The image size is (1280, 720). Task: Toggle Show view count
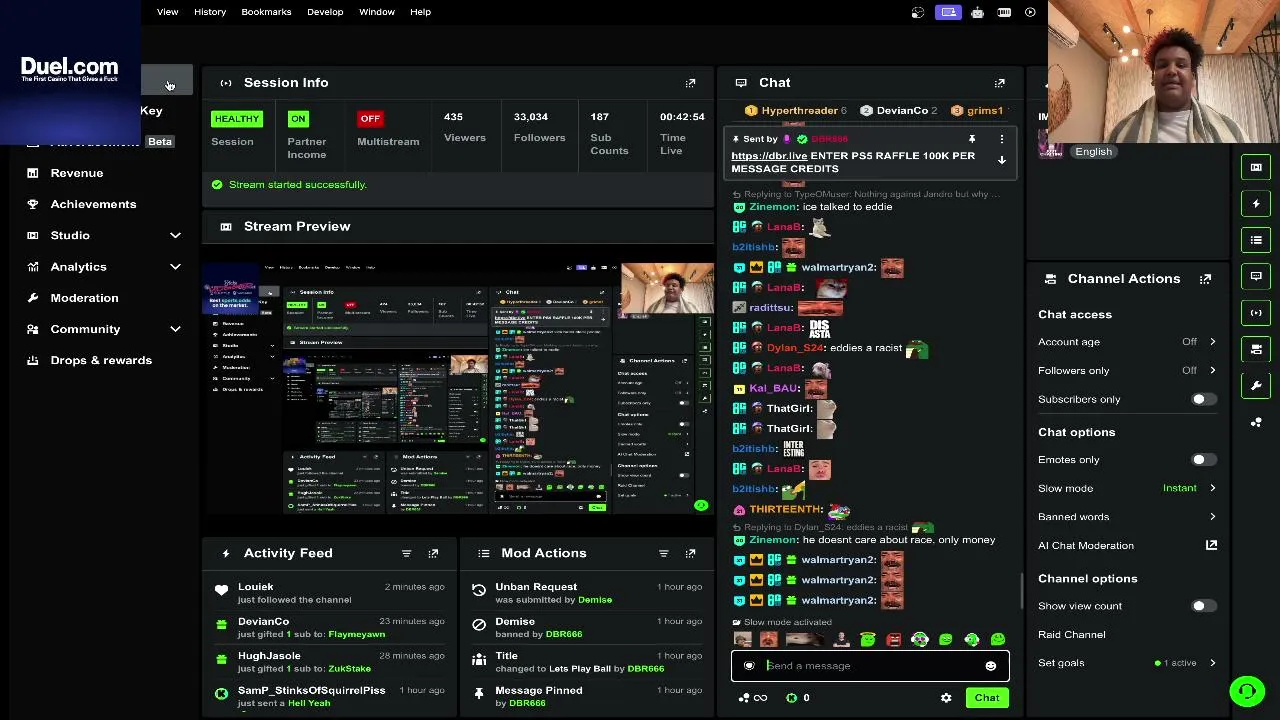[1203, 606]
